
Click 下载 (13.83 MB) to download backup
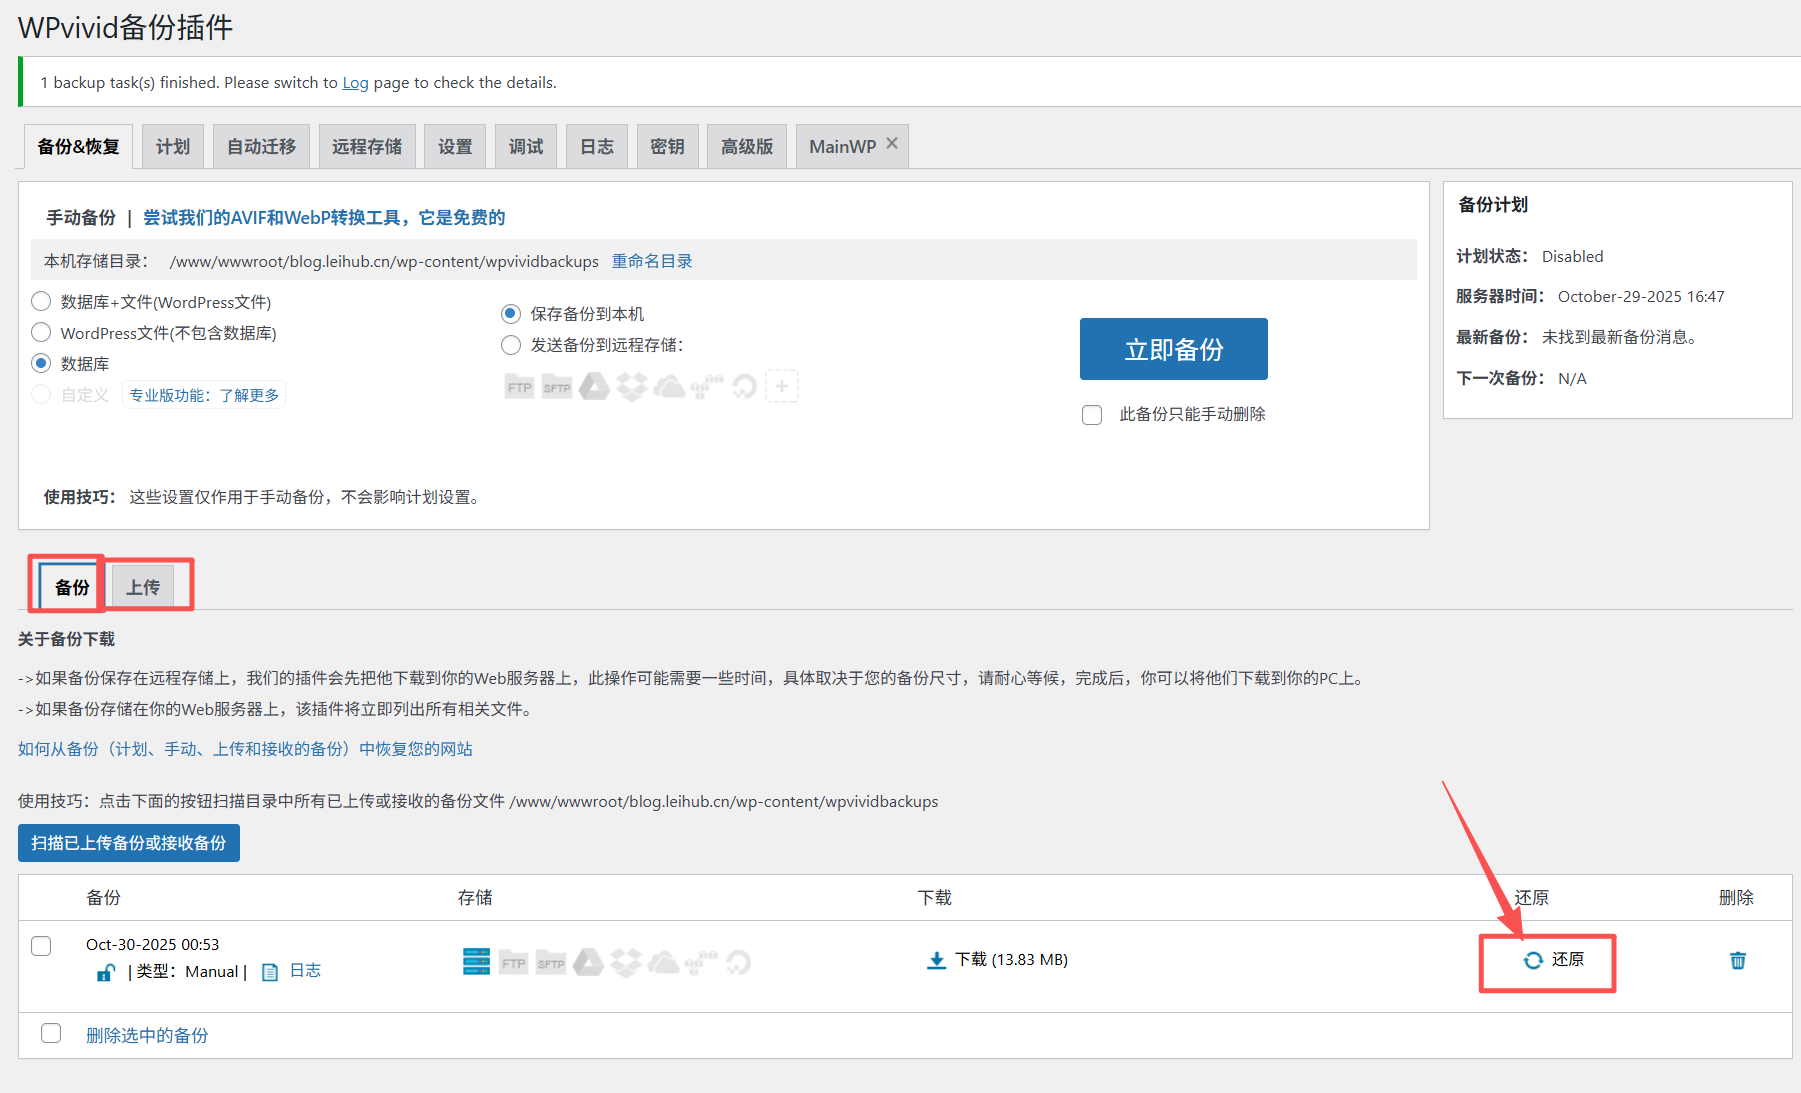pyautogui.click(x=996, y=959)
